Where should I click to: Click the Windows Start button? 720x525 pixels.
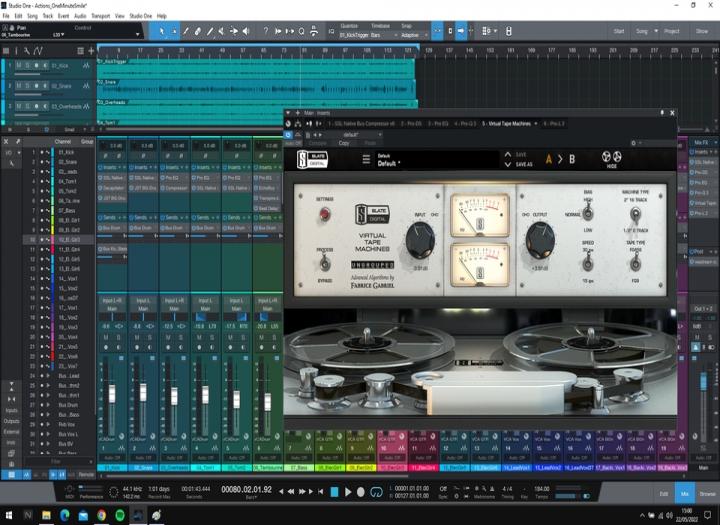click(x=9, y=515)
